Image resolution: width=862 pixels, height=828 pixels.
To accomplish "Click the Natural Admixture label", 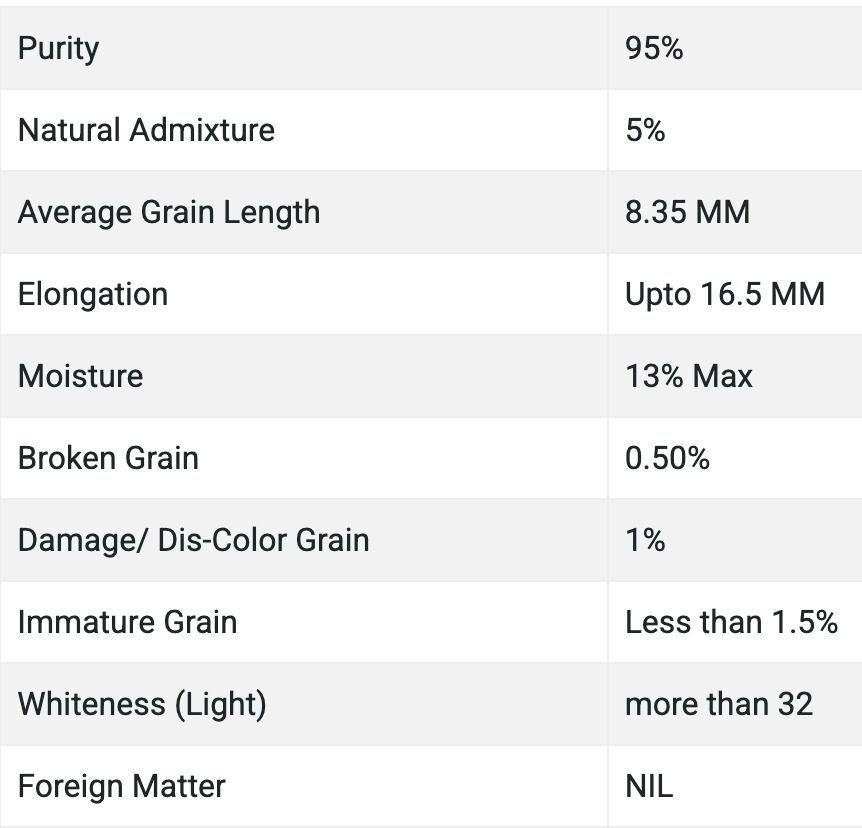I will pyautogui.click(x=146, y=130).
